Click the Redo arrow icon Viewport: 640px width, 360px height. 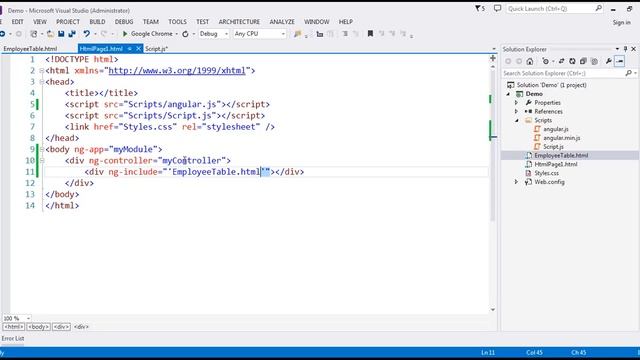click(x=104, y=34)
